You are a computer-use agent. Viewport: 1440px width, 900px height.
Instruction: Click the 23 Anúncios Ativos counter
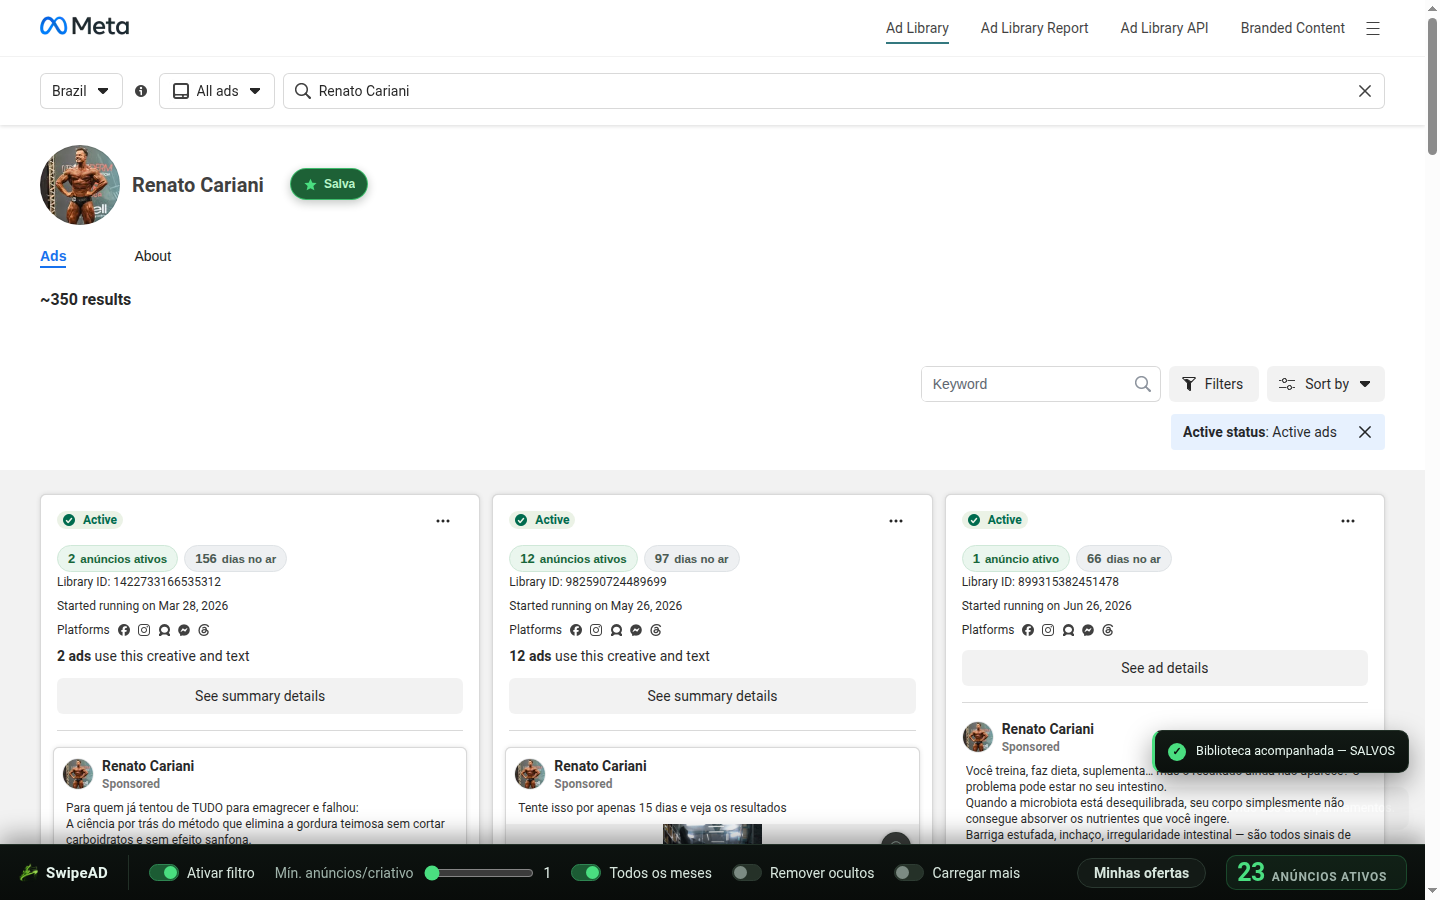(1316, 873)
